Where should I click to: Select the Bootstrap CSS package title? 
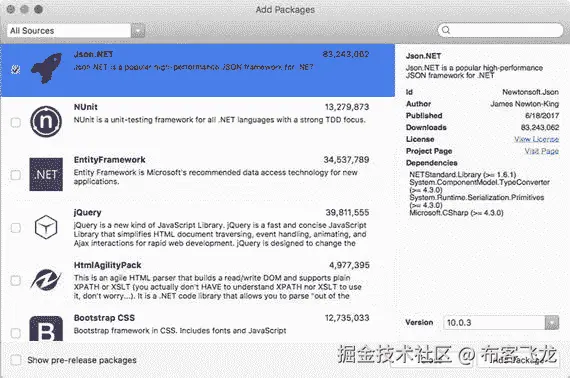coord(104,318)
